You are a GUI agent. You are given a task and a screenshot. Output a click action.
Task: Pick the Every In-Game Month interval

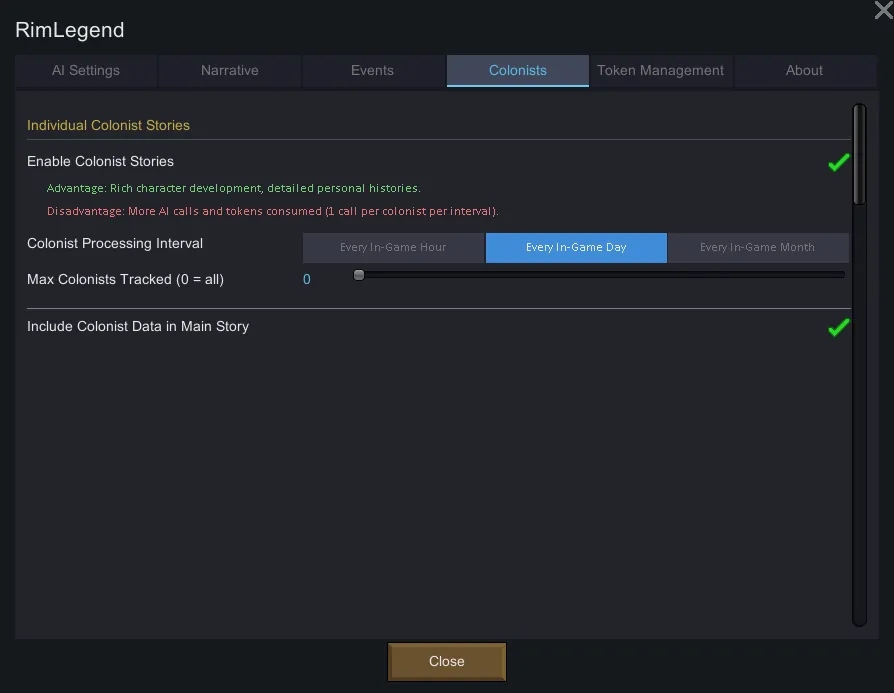click(x=757, y=248)
